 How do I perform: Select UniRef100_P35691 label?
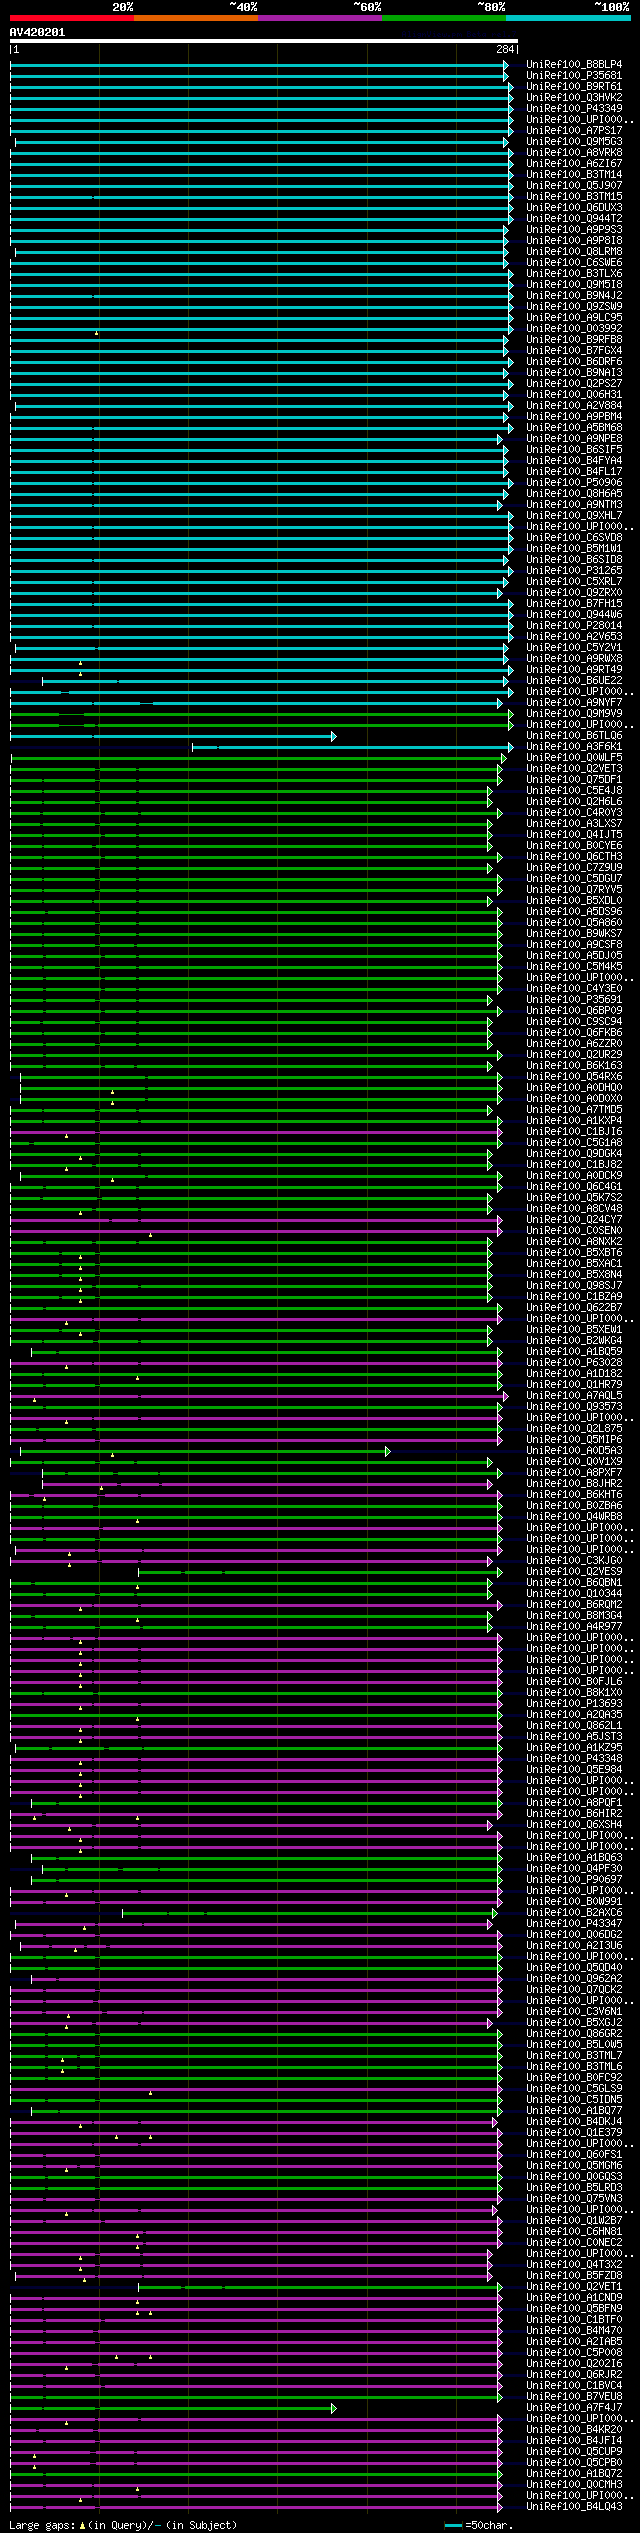click(574, 999)
